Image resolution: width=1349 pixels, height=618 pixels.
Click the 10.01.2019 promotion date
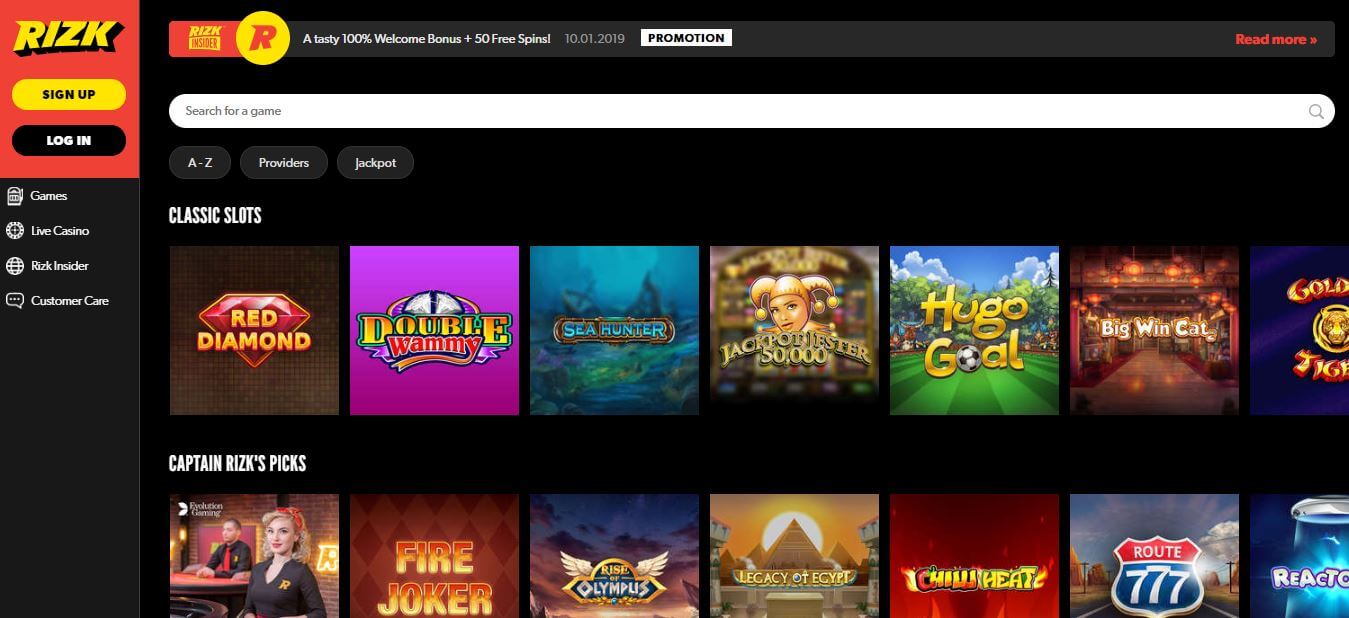tap(594, 39)
